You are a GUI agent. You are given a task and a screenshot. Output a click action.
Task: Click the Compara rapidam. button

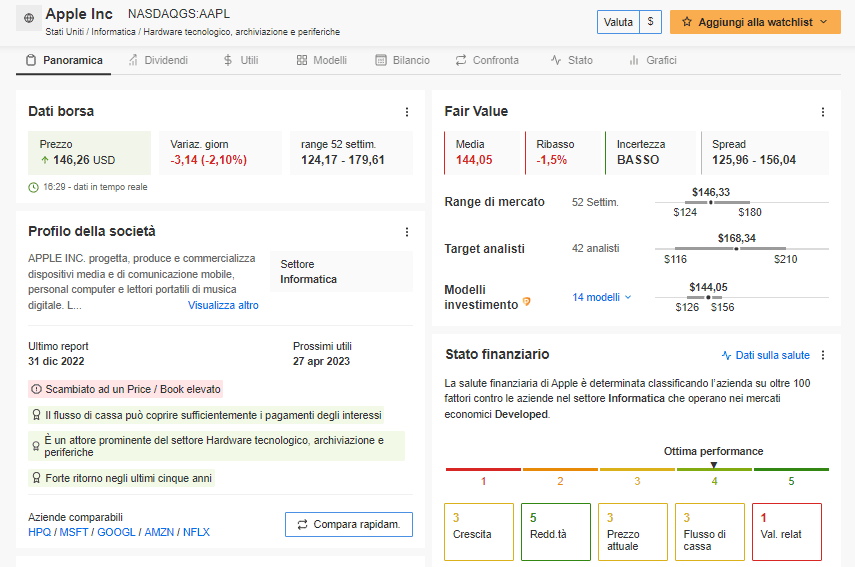[x=348, y=524]
